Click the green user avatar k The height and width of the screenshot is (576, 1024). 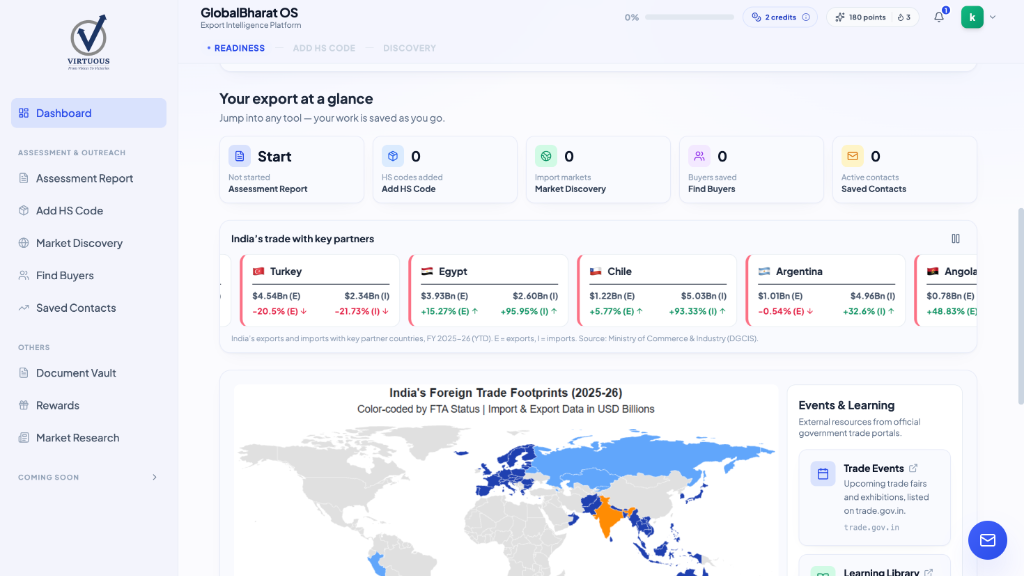coord(972,18)
